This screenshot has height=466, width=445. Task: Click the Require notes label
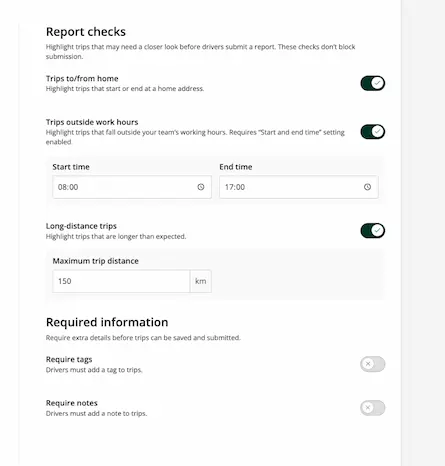click(x=72, y=403)
